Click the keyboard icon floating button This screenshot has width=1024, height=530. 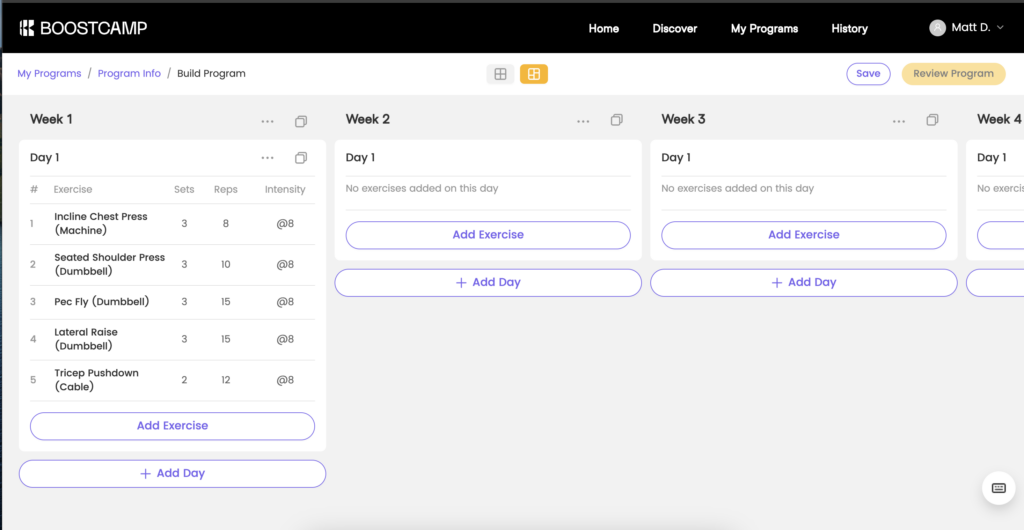[x=998, y=488]
